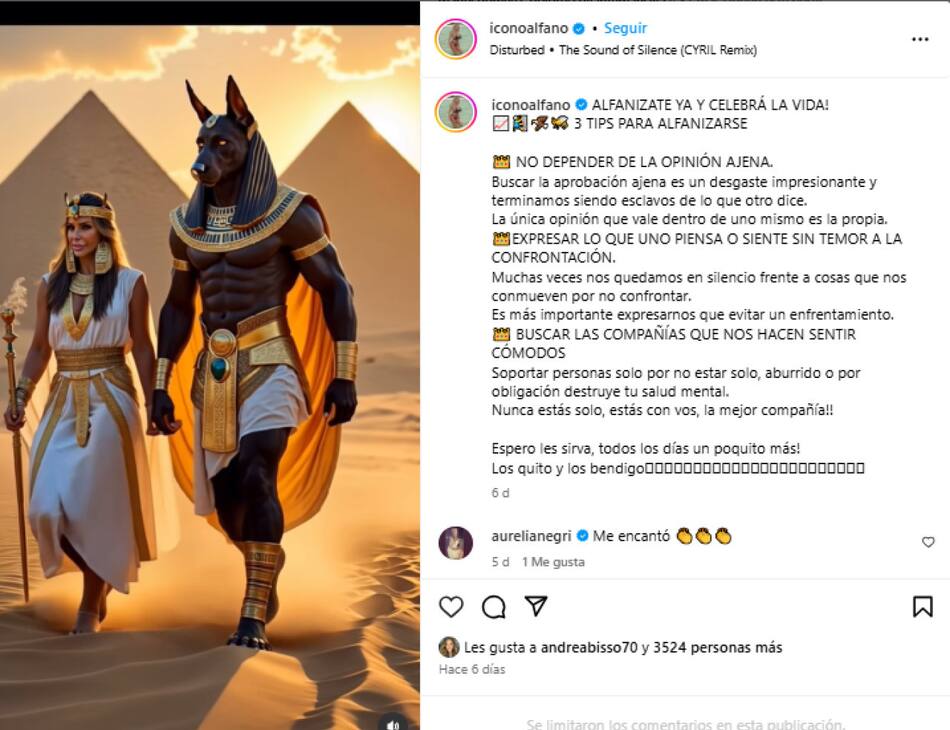Toggle video sound via speaker icon
The height and width of the screenshot is (730, 950).
tap(393, 724)
